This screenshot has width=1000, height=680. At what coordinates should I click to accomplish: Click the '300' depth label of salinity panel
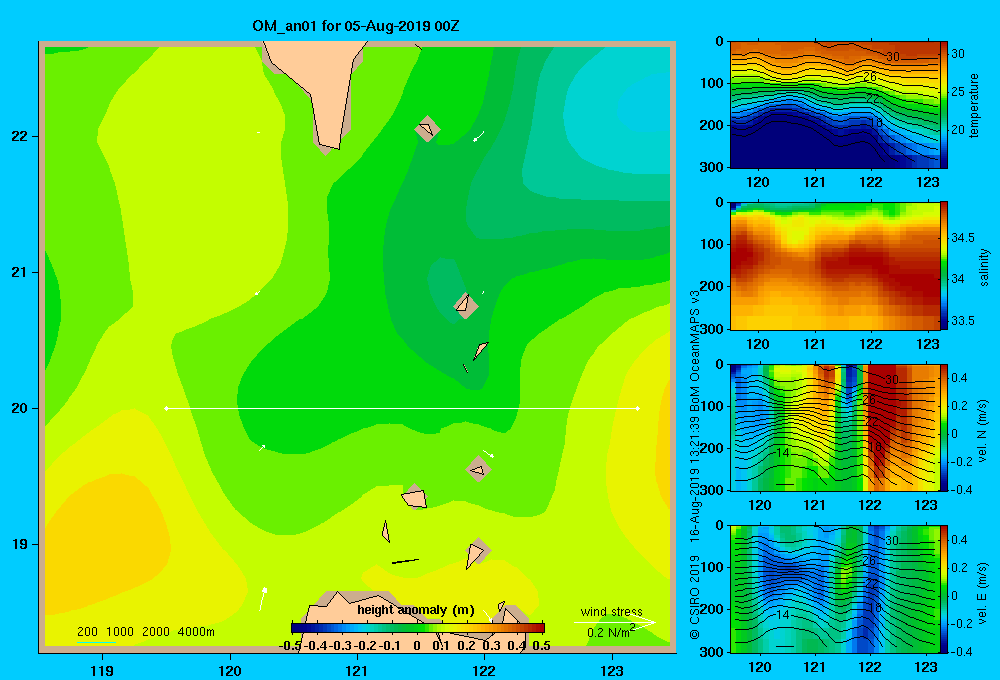(712, 329)
